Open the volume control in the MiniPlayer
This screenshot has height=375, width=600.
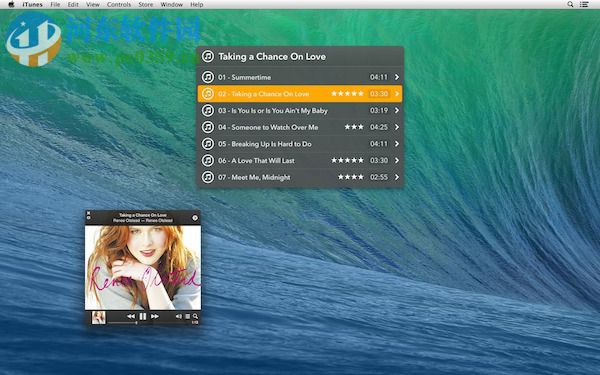[x=179, y=316]
